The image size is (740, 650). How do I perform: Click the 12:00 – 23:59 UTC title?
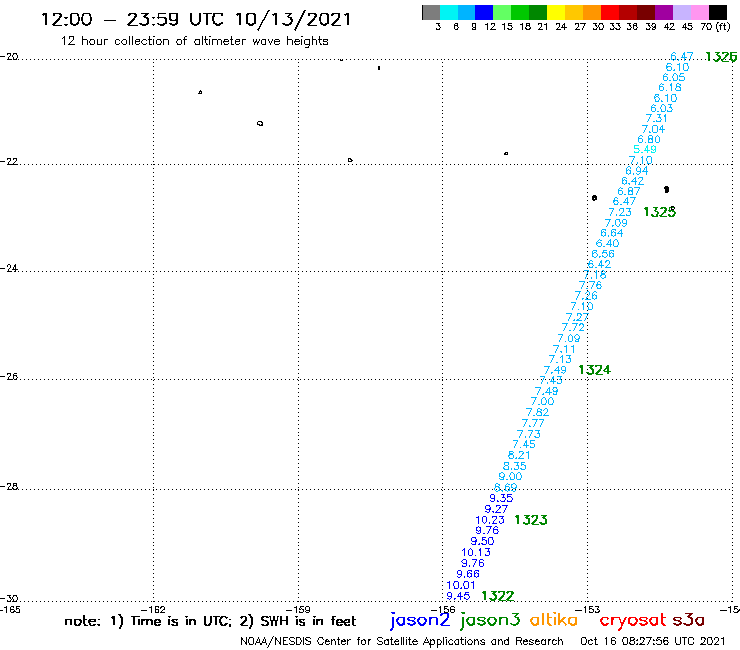coord(196,19)
